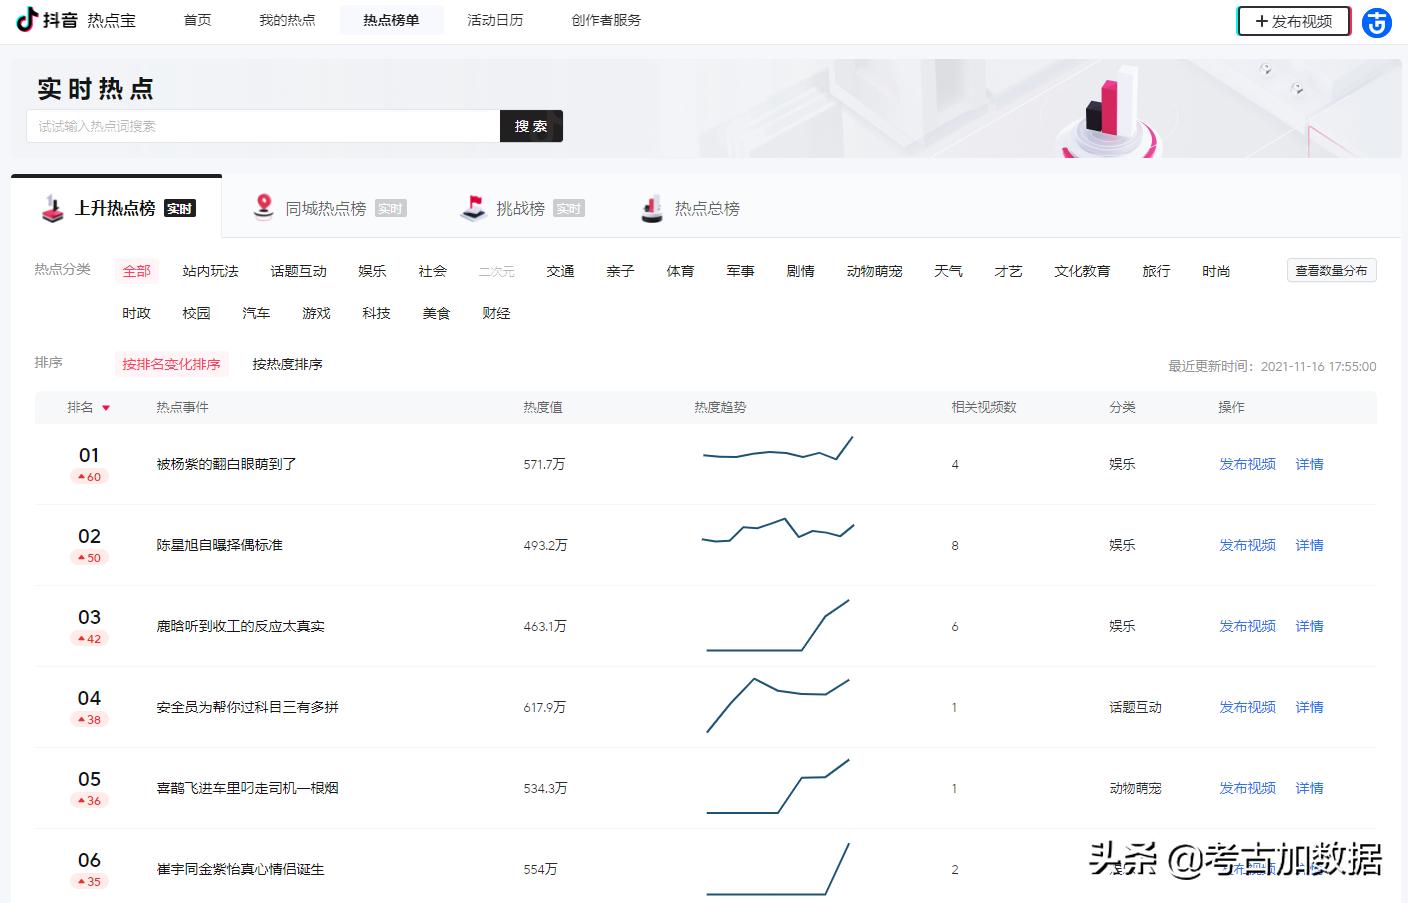Click the rising hot list podium icon

(x=52, y=208)
